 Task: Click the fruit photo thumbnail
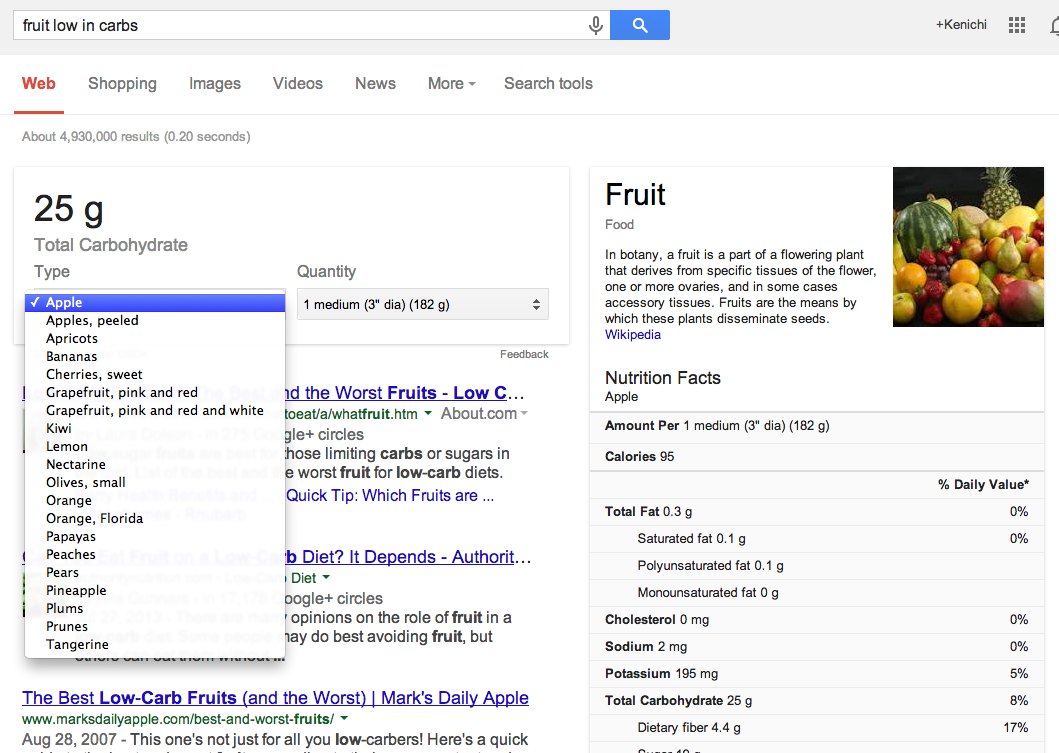coord(968,247)
